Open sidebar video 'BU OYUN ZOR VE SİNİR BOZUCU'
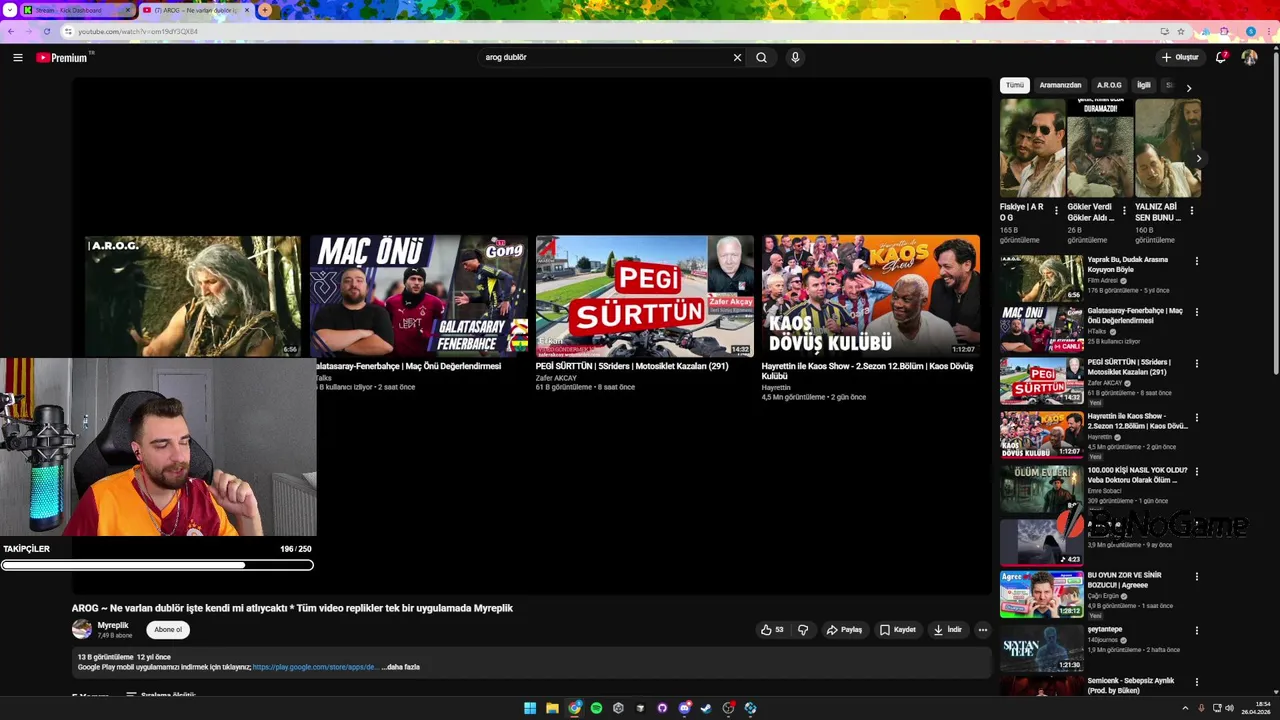 point(1041,594)
